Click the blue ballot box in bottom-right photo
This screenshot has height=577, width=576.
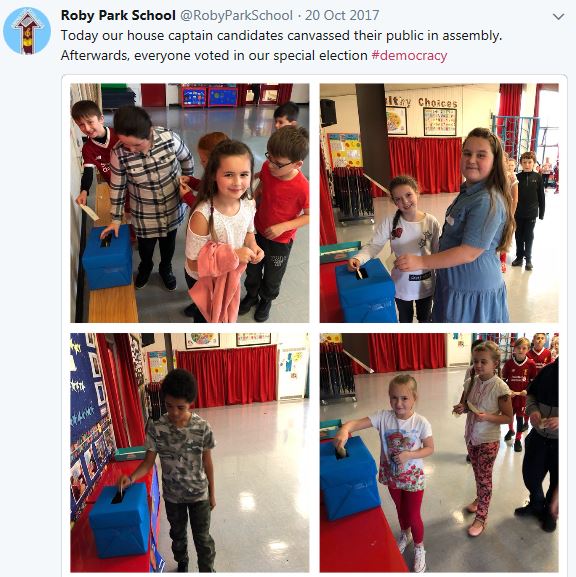click(x=350, y=478)
